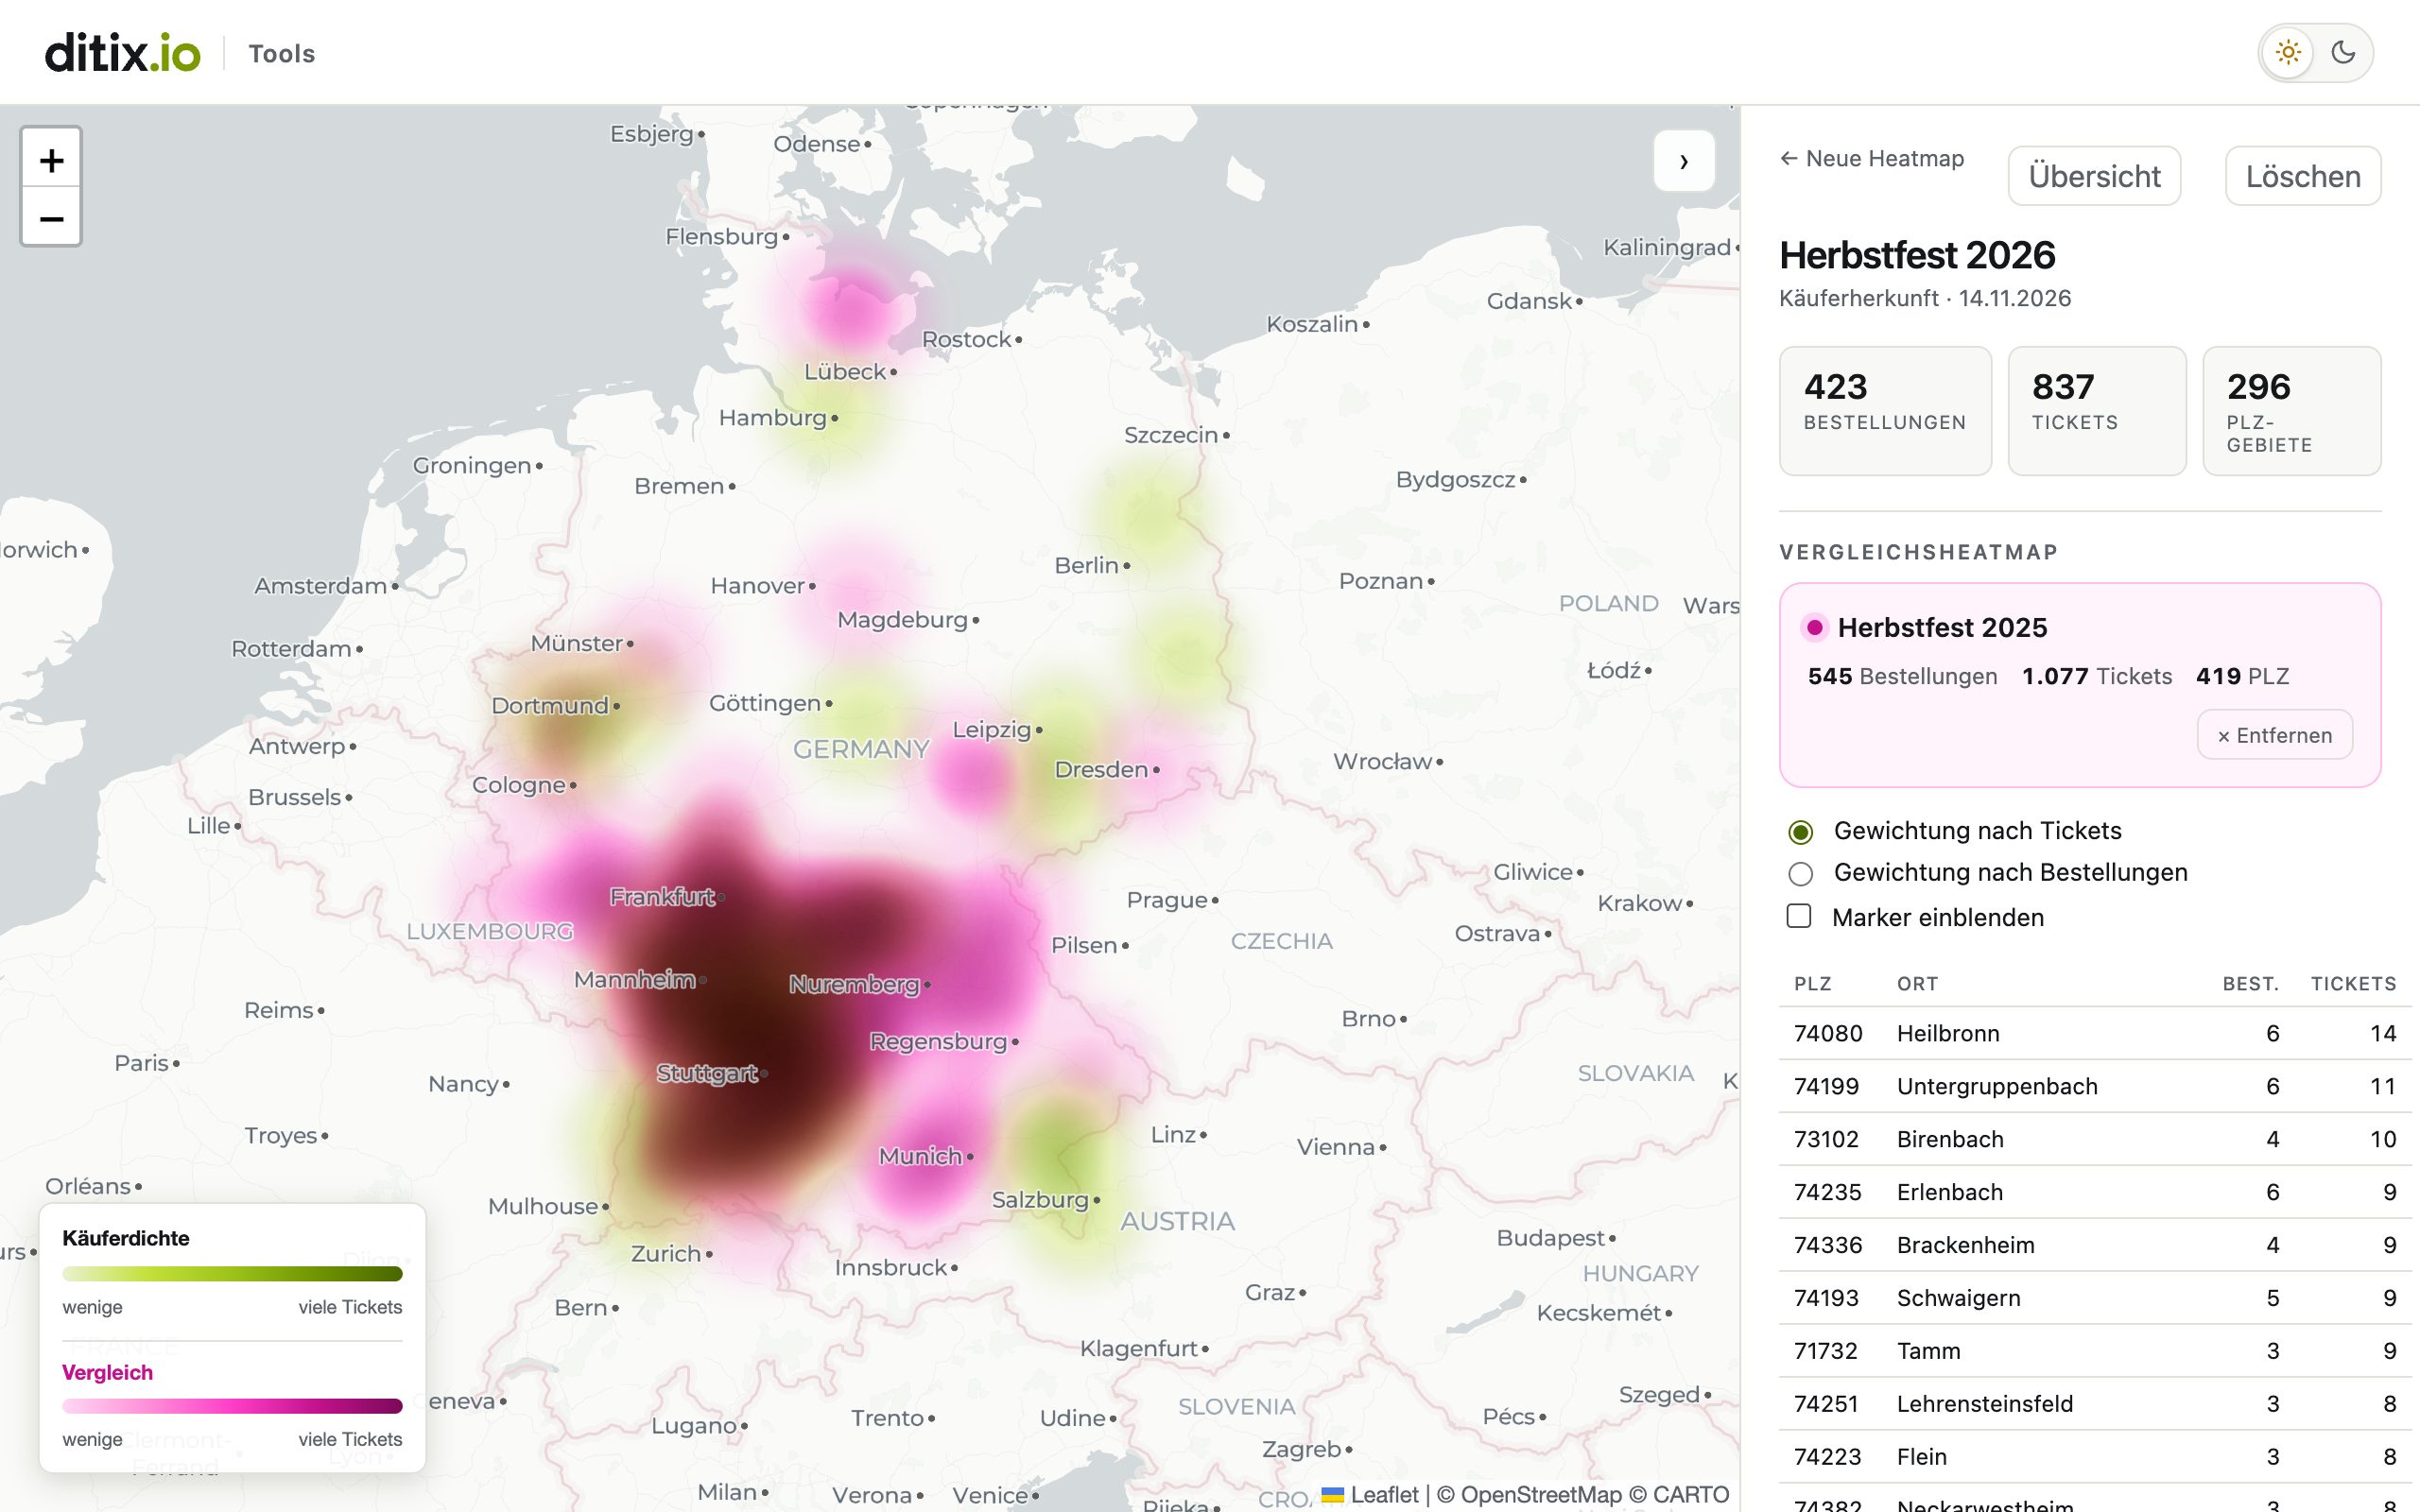
Task: Remove the Herbstfest 2025 comparison heatmap
Action: pos(2274,735)
